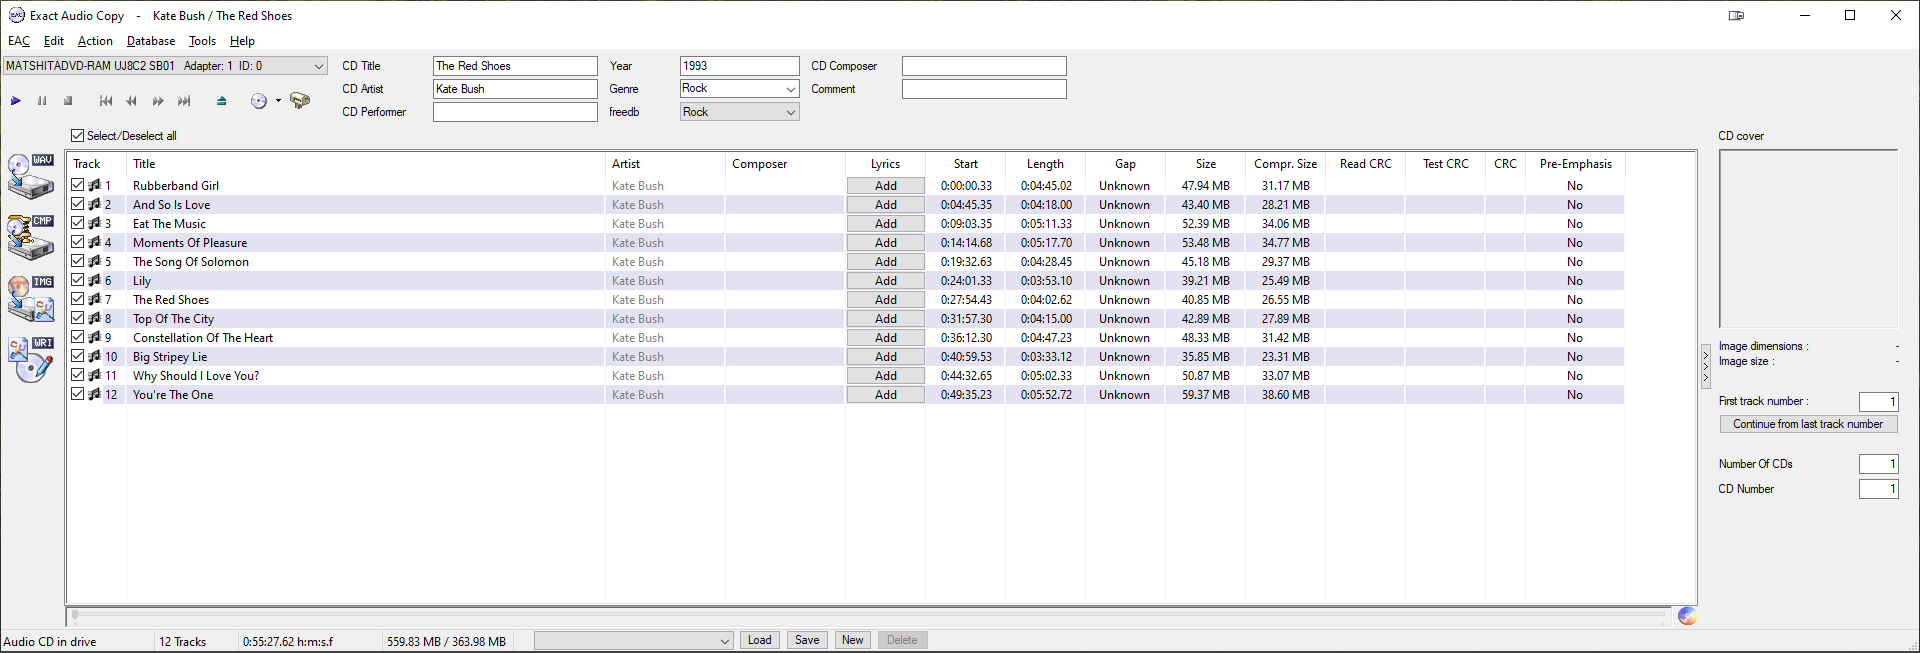Toggle Select/Deselect all checkbox

pos(78,136)
